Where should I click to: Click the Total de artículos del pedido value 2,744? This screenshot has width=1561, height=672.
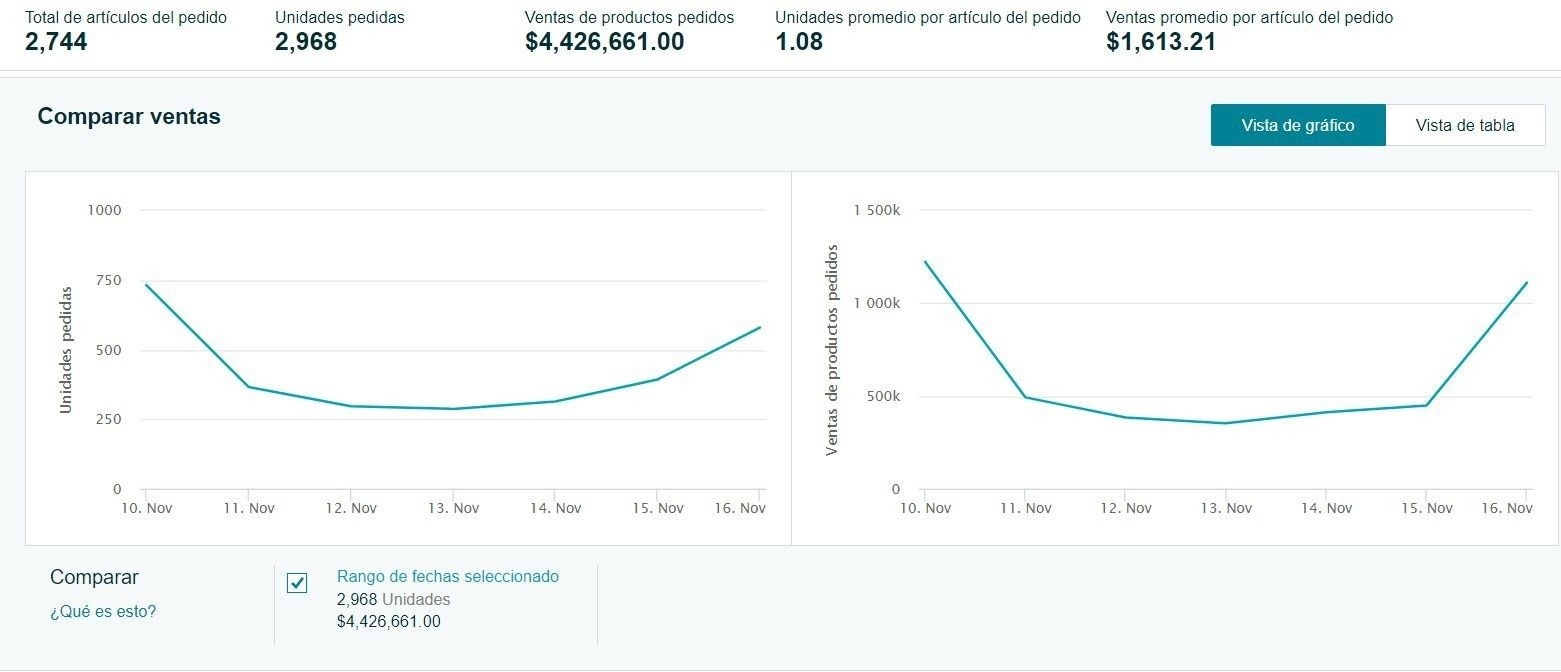56,42
